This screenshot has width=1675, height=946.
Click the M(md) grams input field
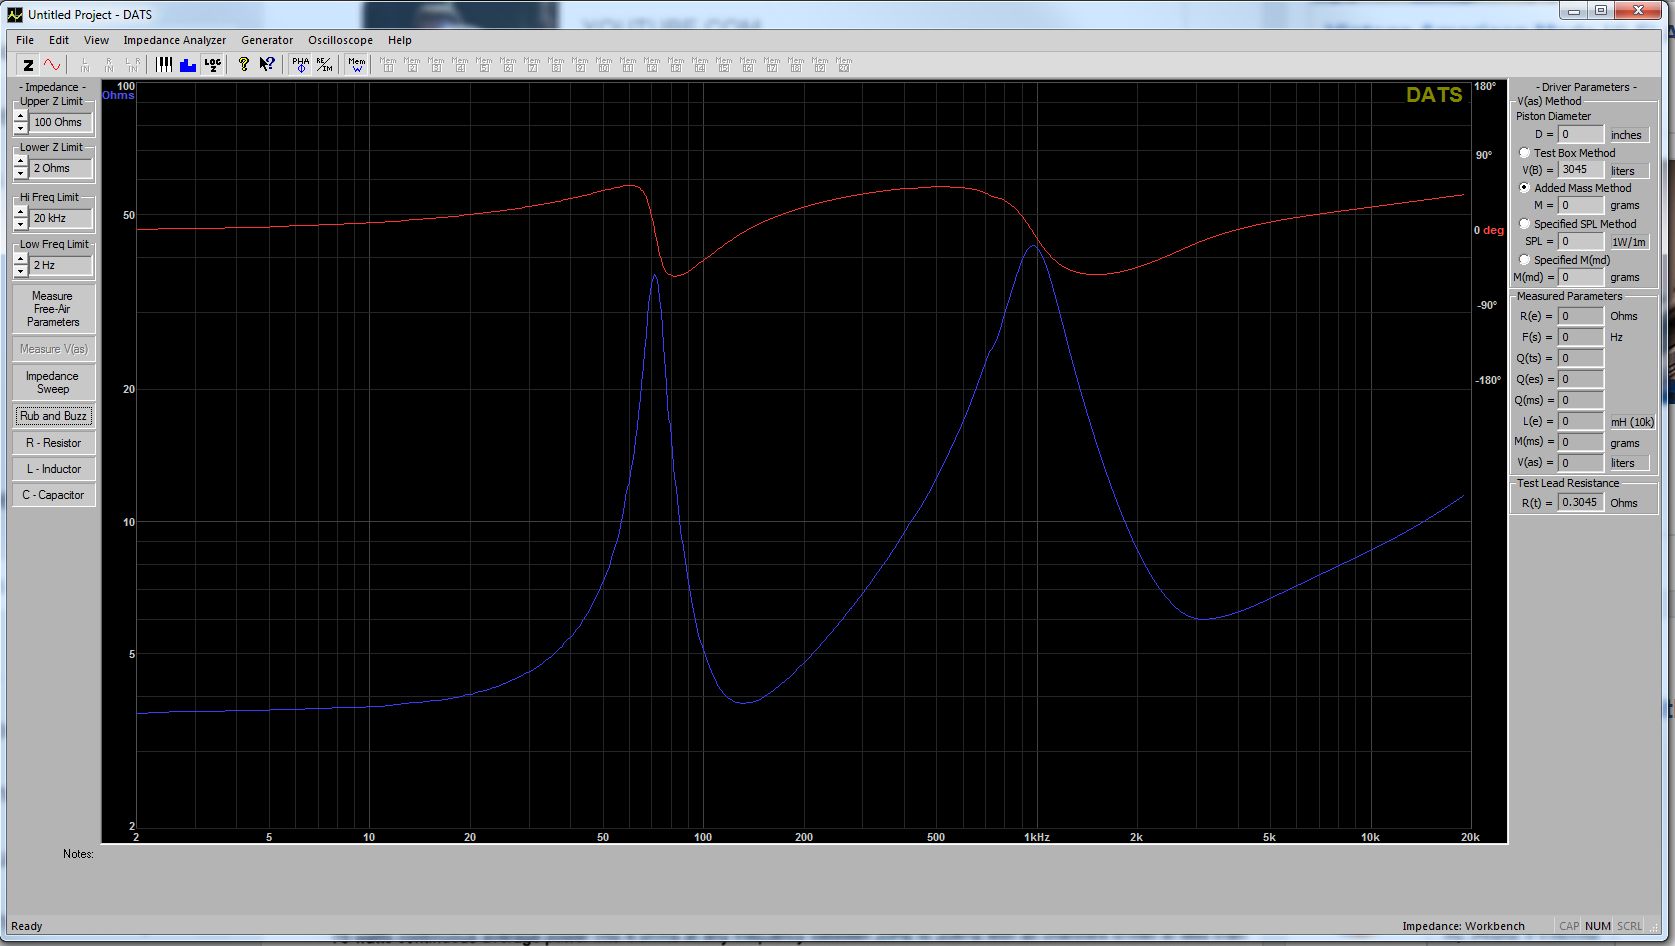(1580, 277)
